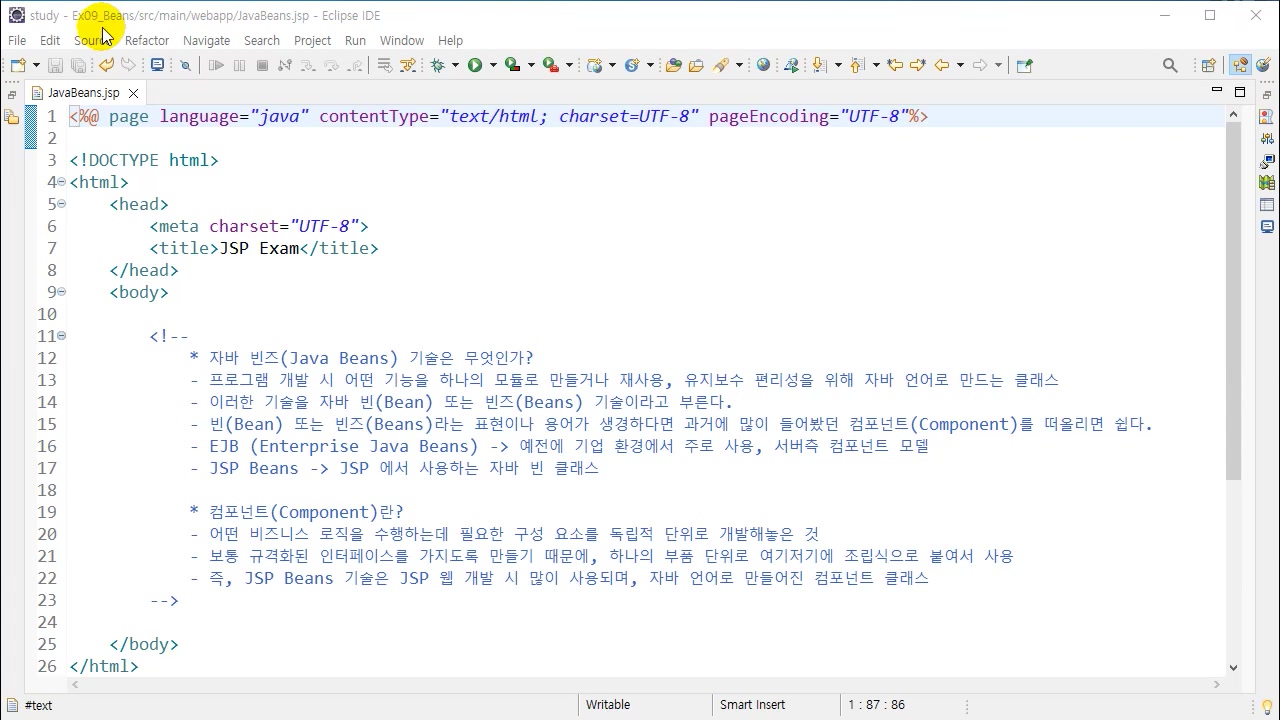The image size is (1280, 720).
Task: Save all open editors with Save All icon
Action: (79, 64)
